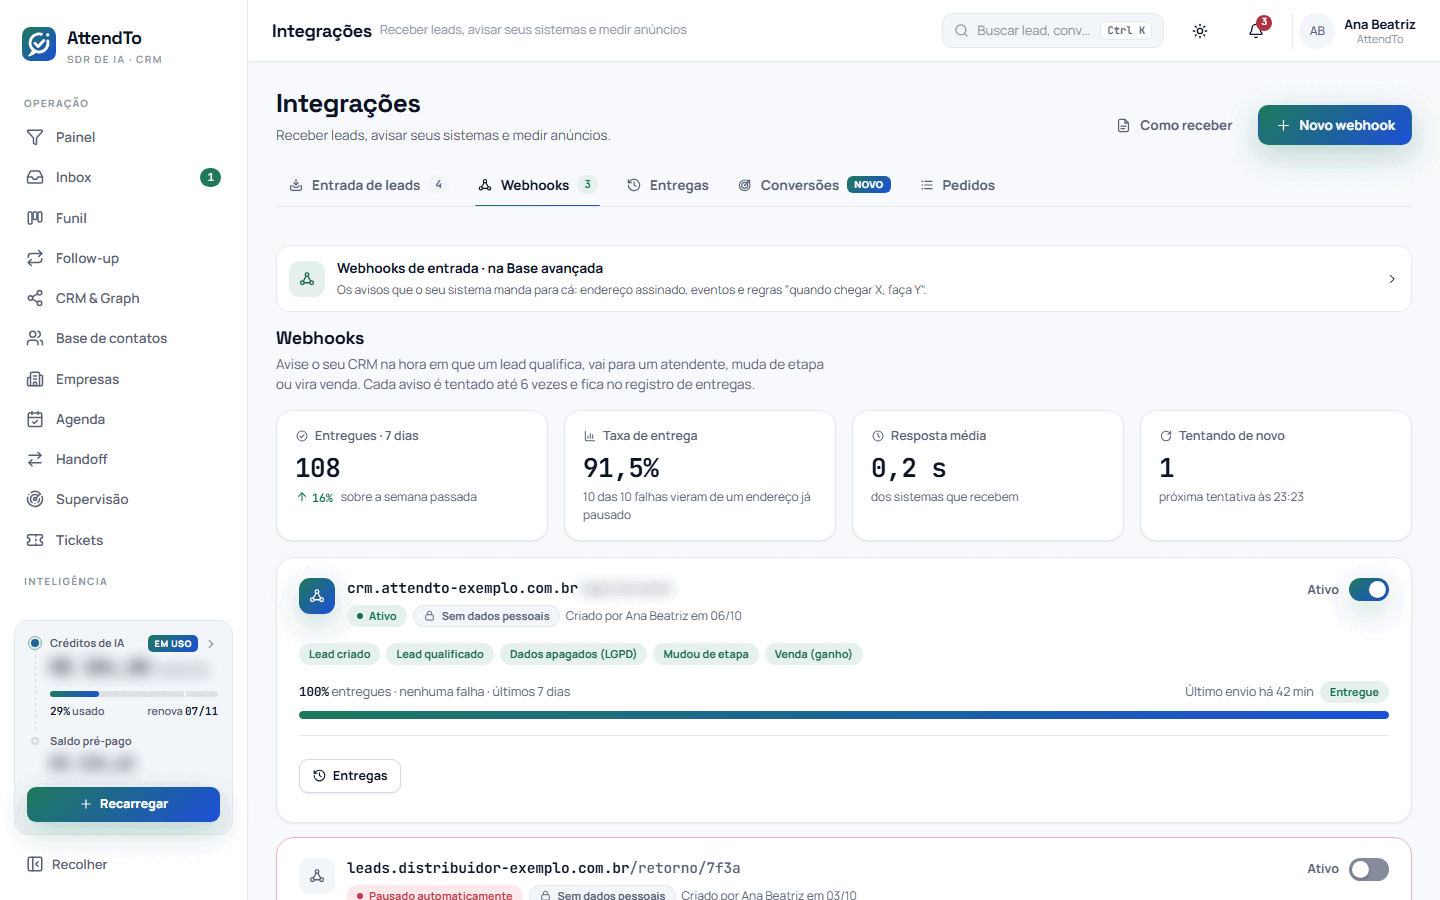Select the Saldo pré-pago radio
The image size is (1440, 900).
point(35,741)
